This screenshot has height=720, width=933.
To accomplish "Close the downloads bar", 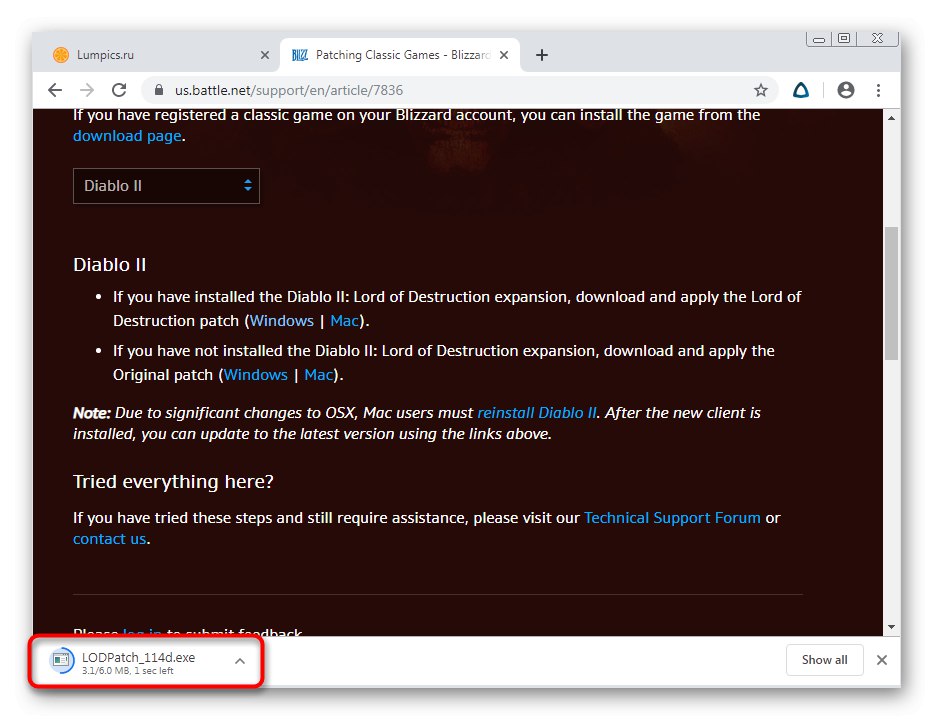I will coord(882,660).
